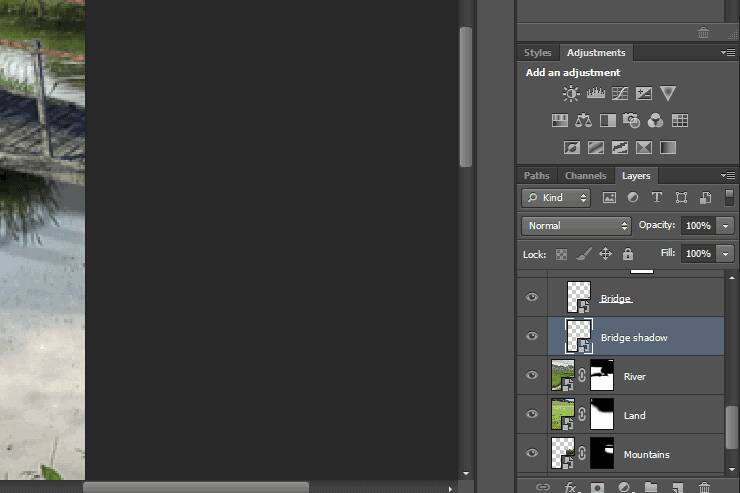
Task: Add a Brightness/Contrast adjustment
Action: point(571,94)
